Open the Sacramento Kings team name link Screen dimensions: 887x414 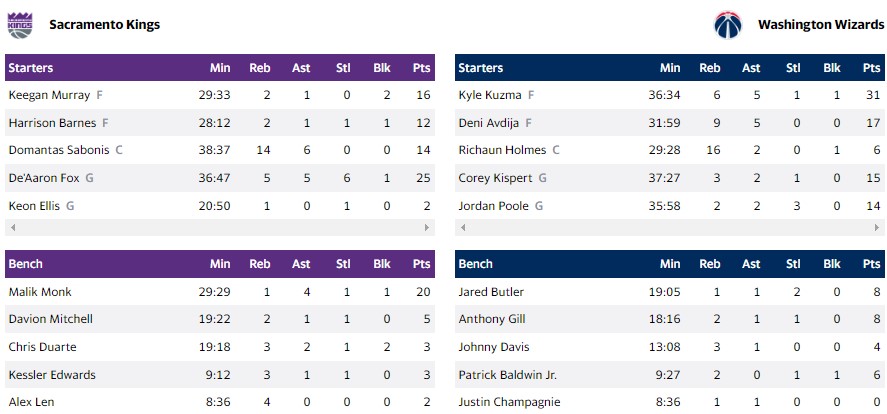[104, 24]
